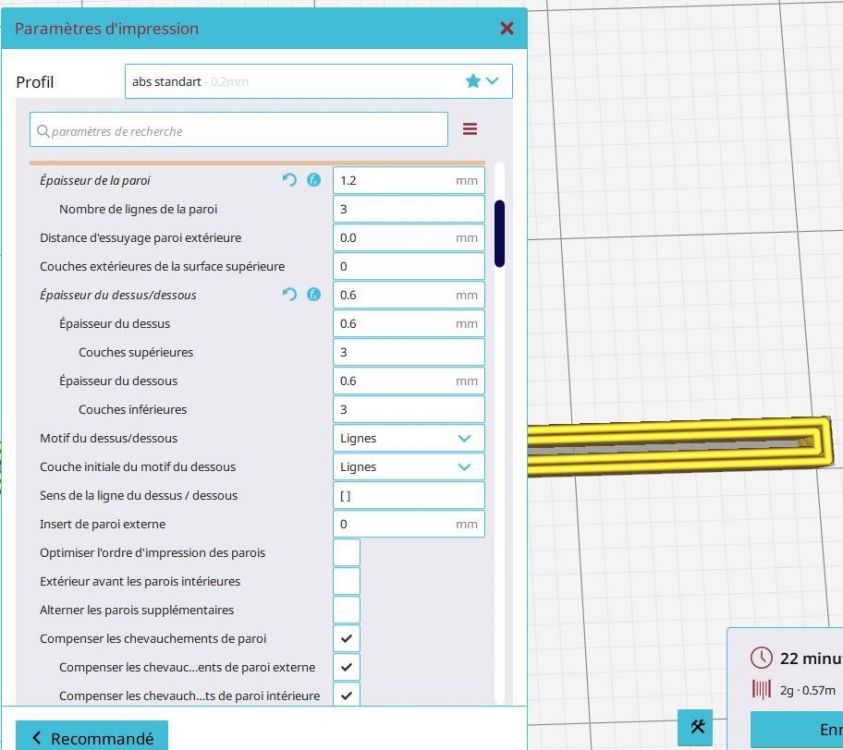This screenshot has height=750, width=843.
Task: Click the Épaisseur de la paroi label
Action: click(95, 181)
